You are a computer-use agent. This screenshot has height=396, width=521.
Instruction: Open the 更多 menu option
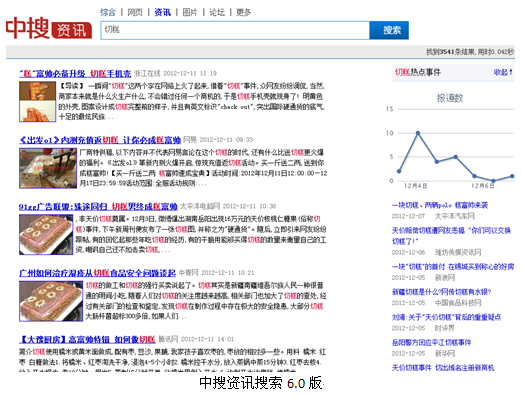[243, 13]
